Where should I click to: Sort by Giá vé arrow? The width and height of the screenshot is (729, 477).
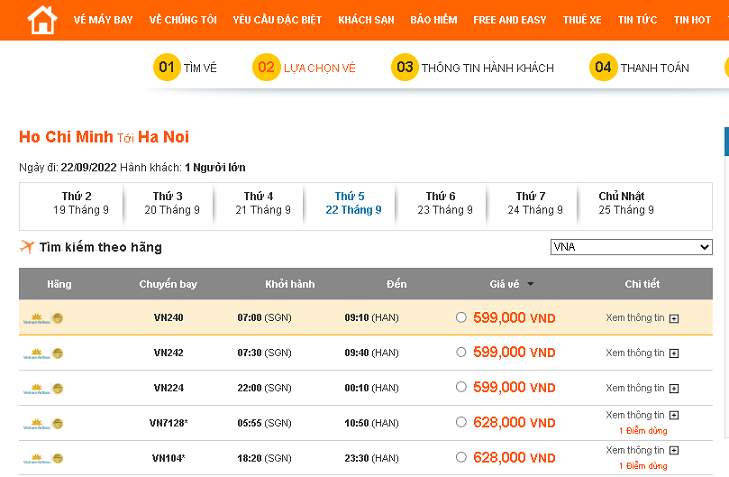click(x=530, y=284)
